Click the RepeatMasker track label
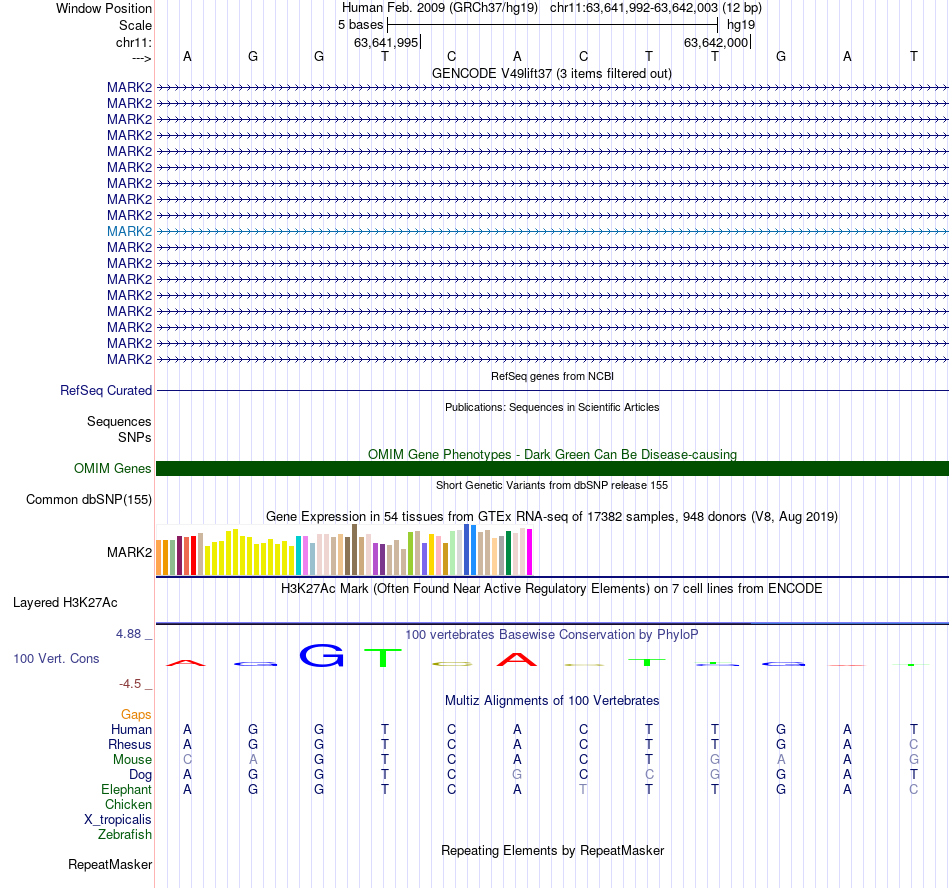 [x=110, y=864]
